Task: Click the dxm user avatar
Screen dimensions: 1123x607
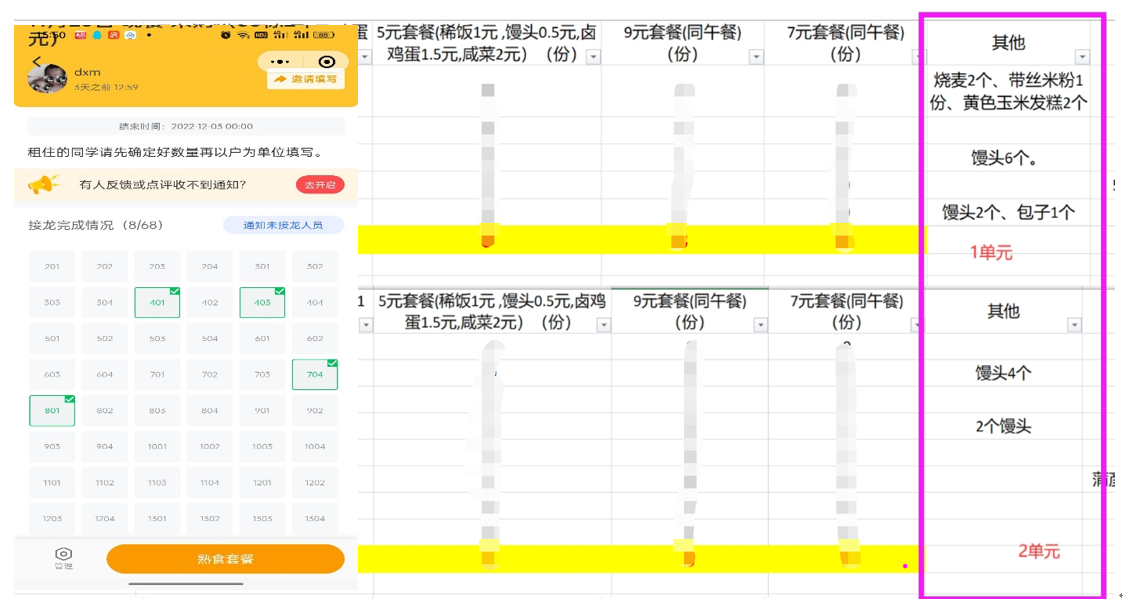Action: click(47, 80)
